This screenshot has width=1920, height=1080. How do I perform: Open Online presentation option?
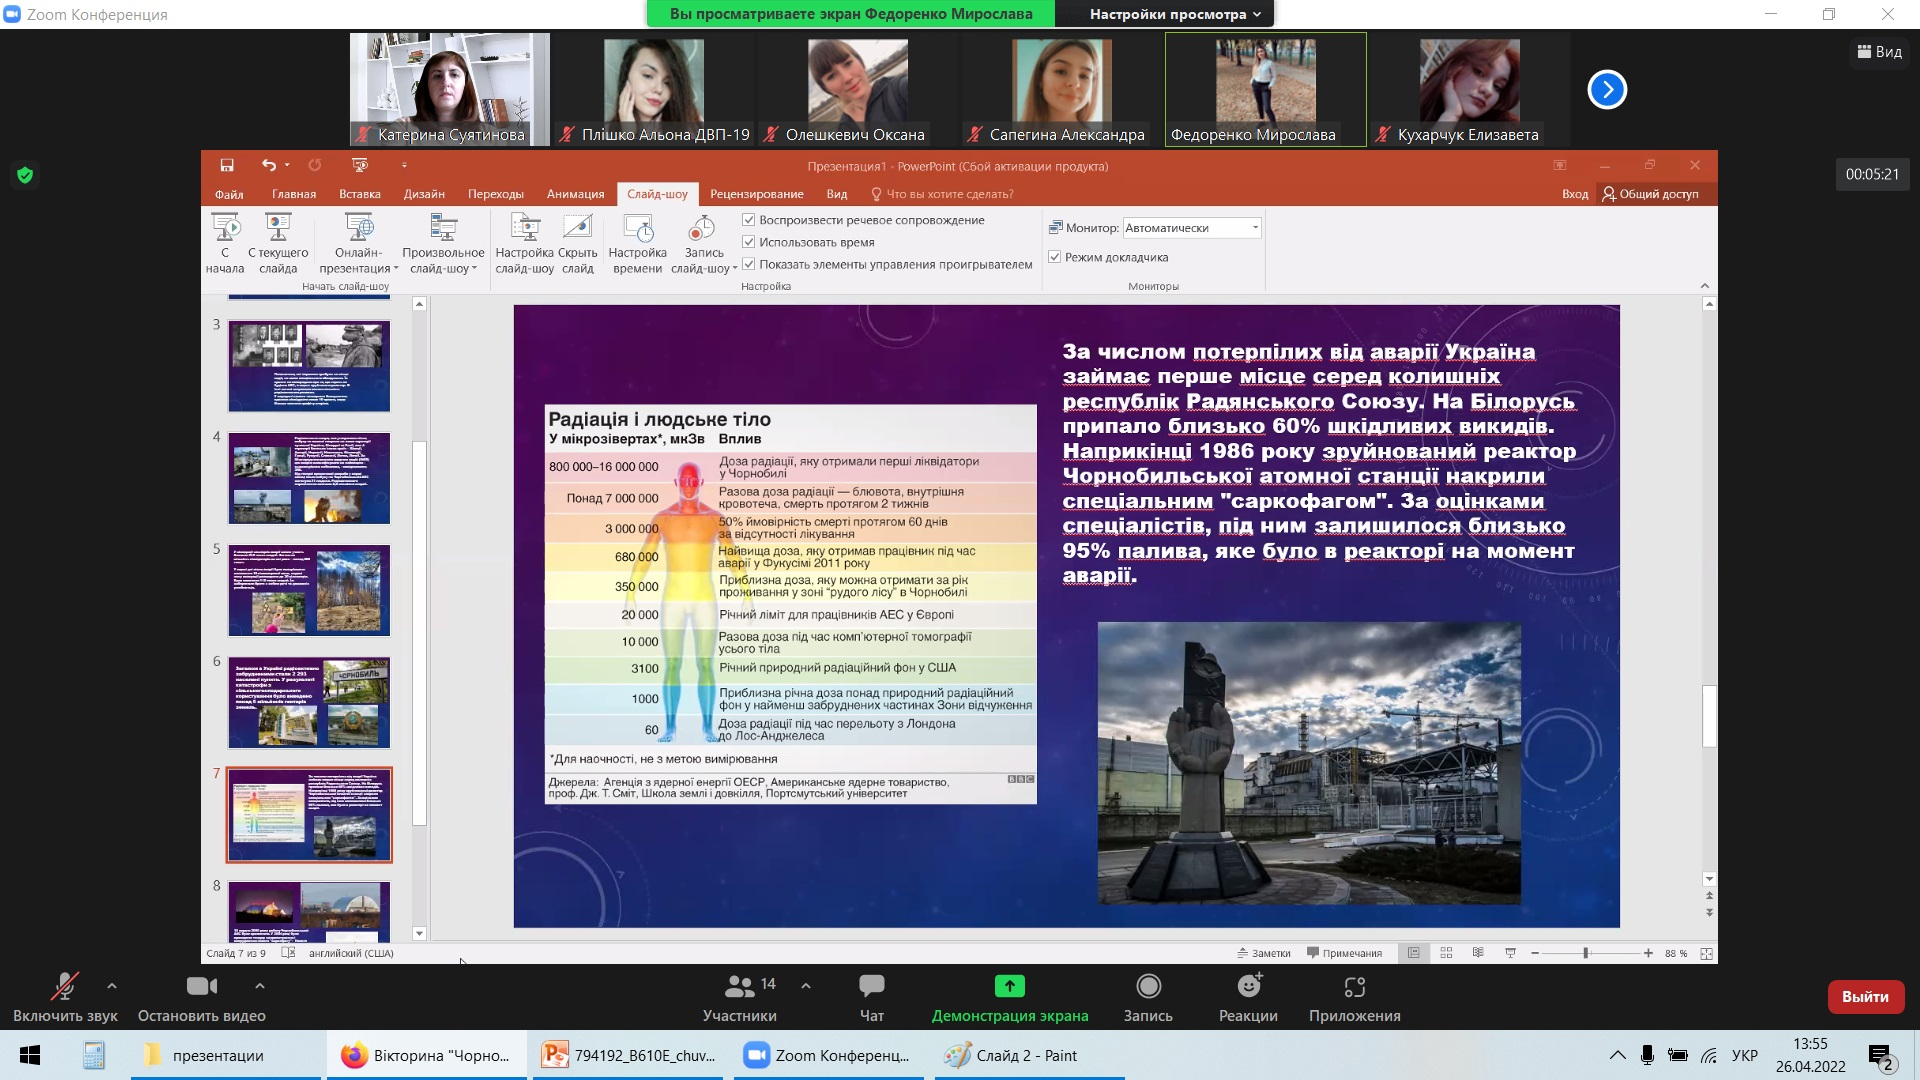click(x=358, y=243)
